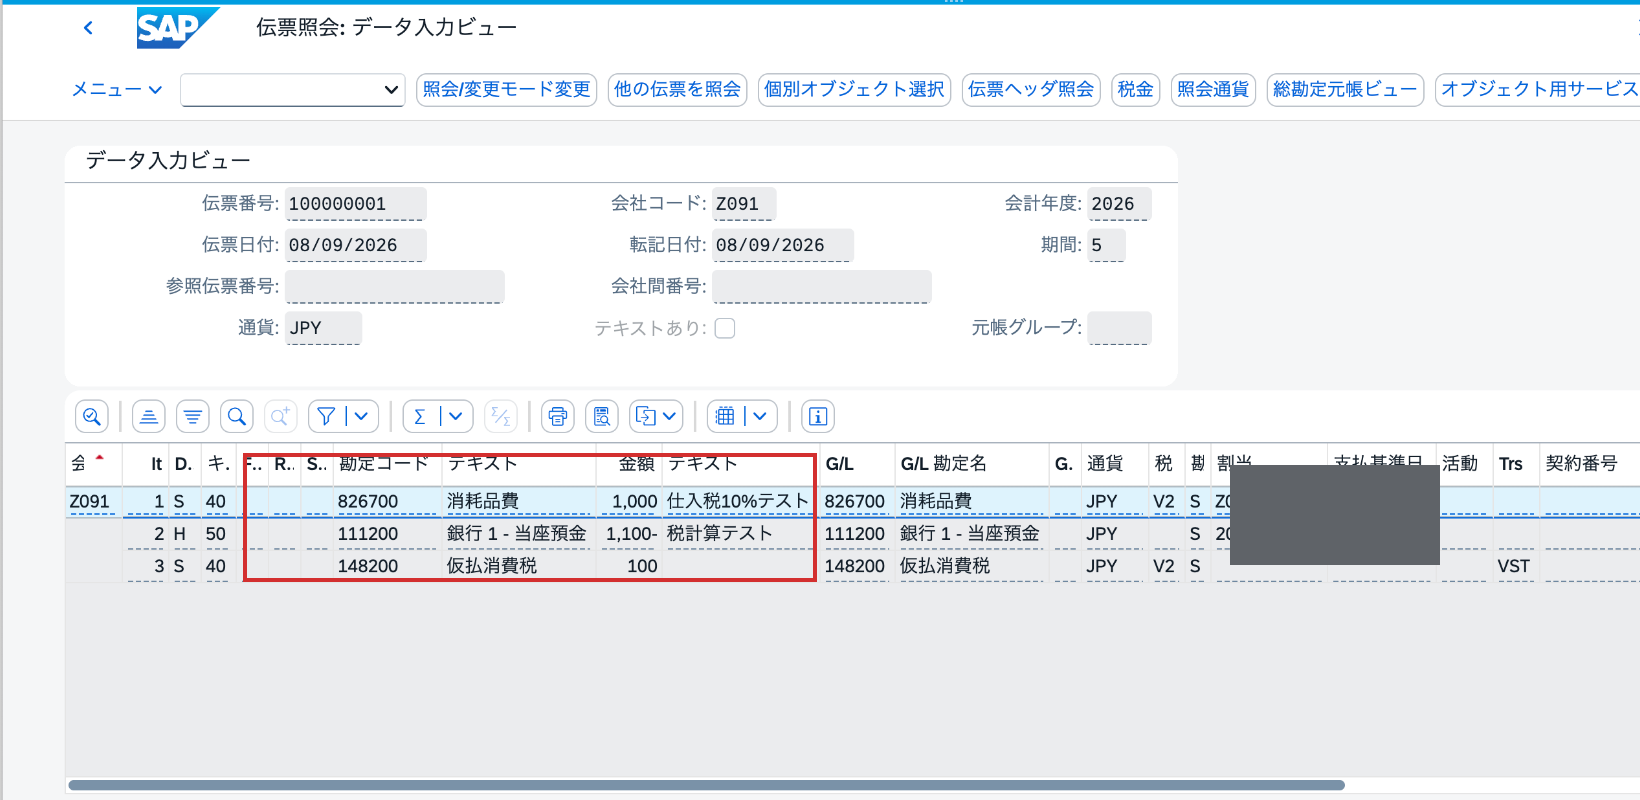Expand the filter options dropdown arrow

(361, 416)
